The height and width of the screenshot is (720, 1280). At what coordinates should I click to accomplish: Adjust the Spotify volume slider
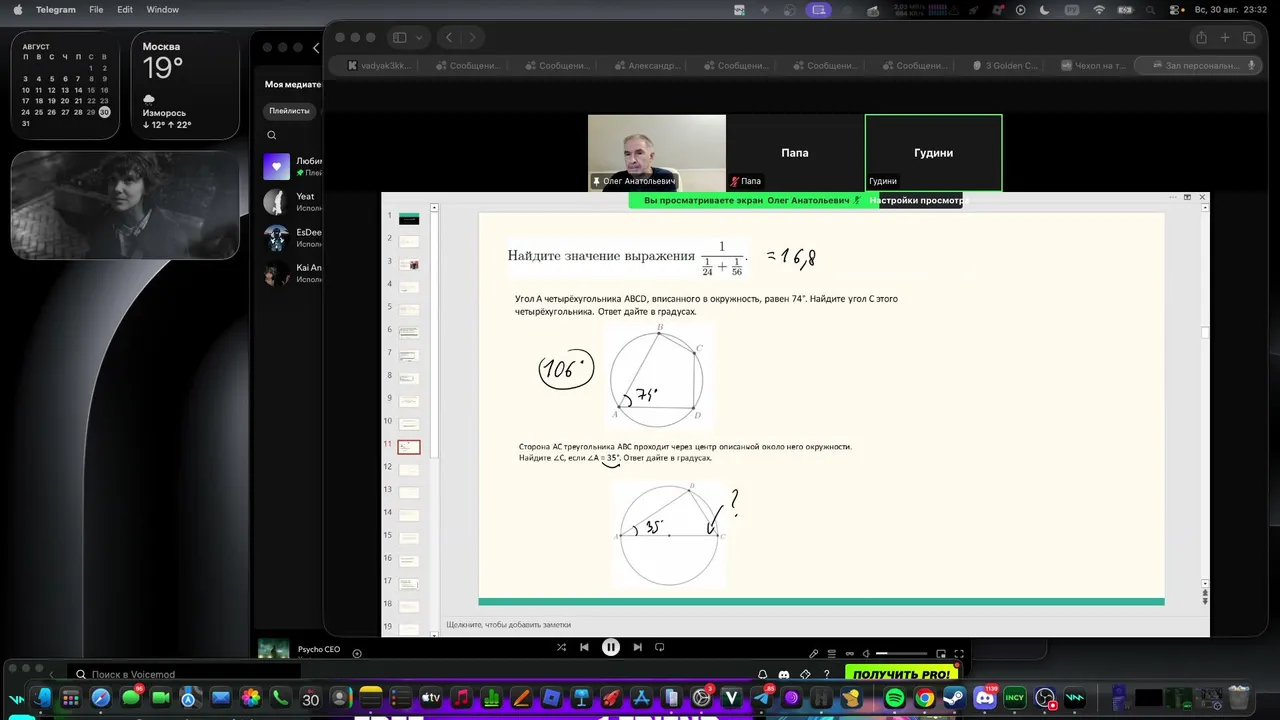(x=903, y=654)
